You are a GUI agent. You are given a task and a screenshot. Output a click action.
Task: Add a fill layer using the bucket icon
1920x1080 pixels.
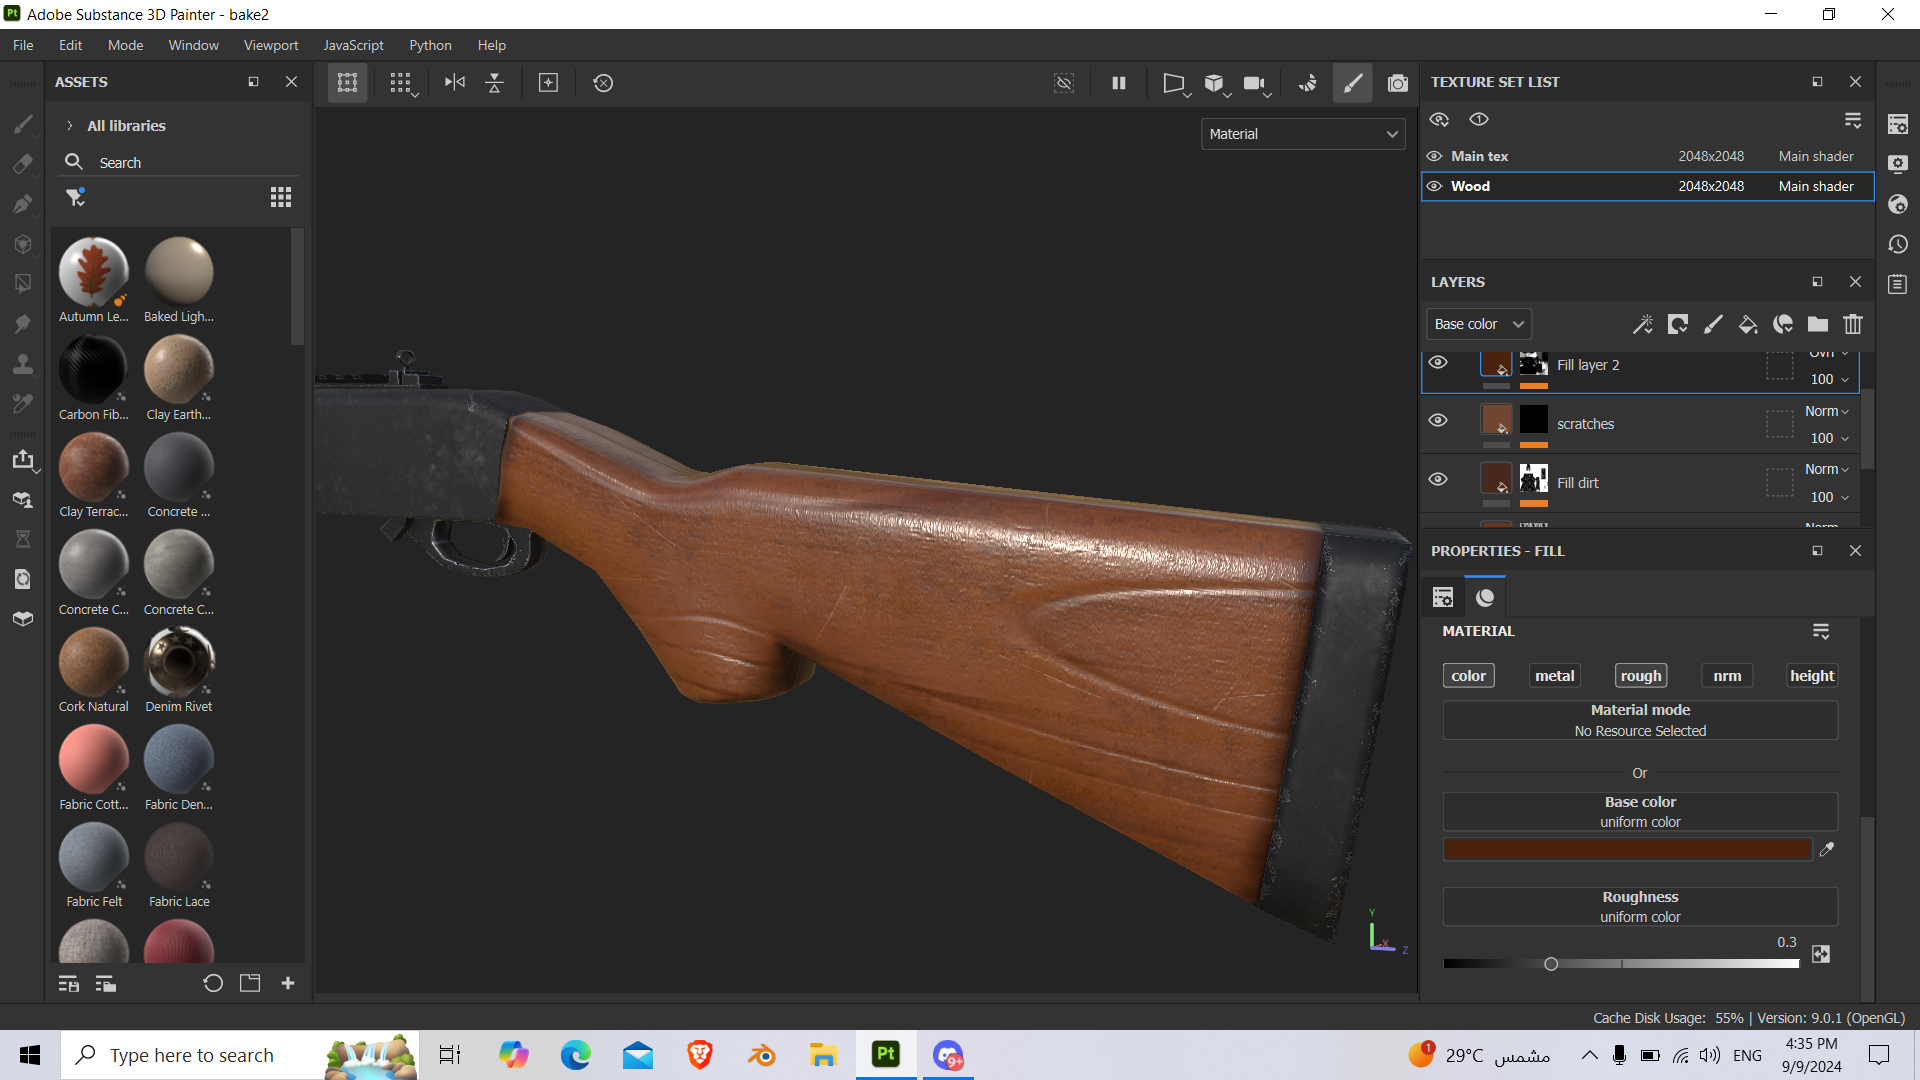click(1747, 324)
